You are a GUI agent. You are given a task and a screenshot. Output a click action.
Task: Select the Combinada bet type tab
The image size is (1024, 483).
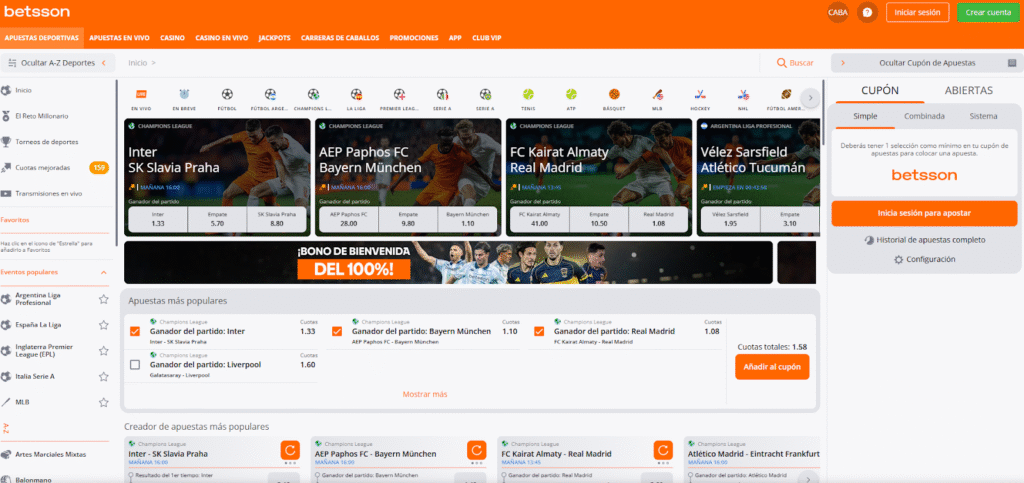coord(924,116)
